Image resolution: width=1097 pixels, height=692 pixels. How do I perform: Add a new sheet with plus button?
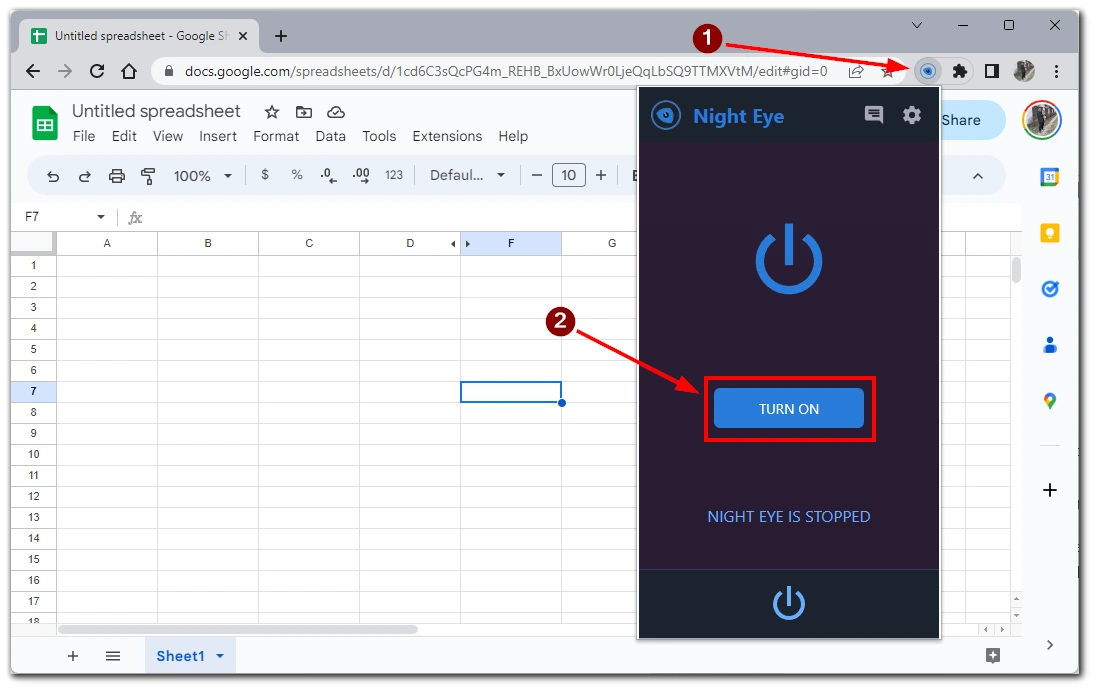pos(73,656)
